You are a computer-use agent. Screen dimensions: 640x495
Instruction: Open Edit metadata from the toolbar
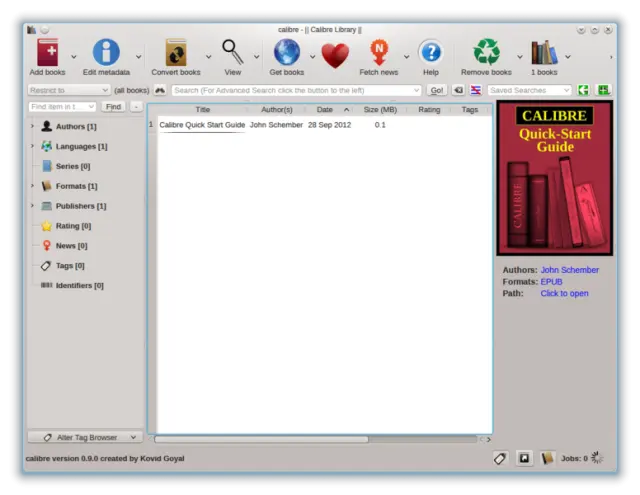[x=106, y=54]
